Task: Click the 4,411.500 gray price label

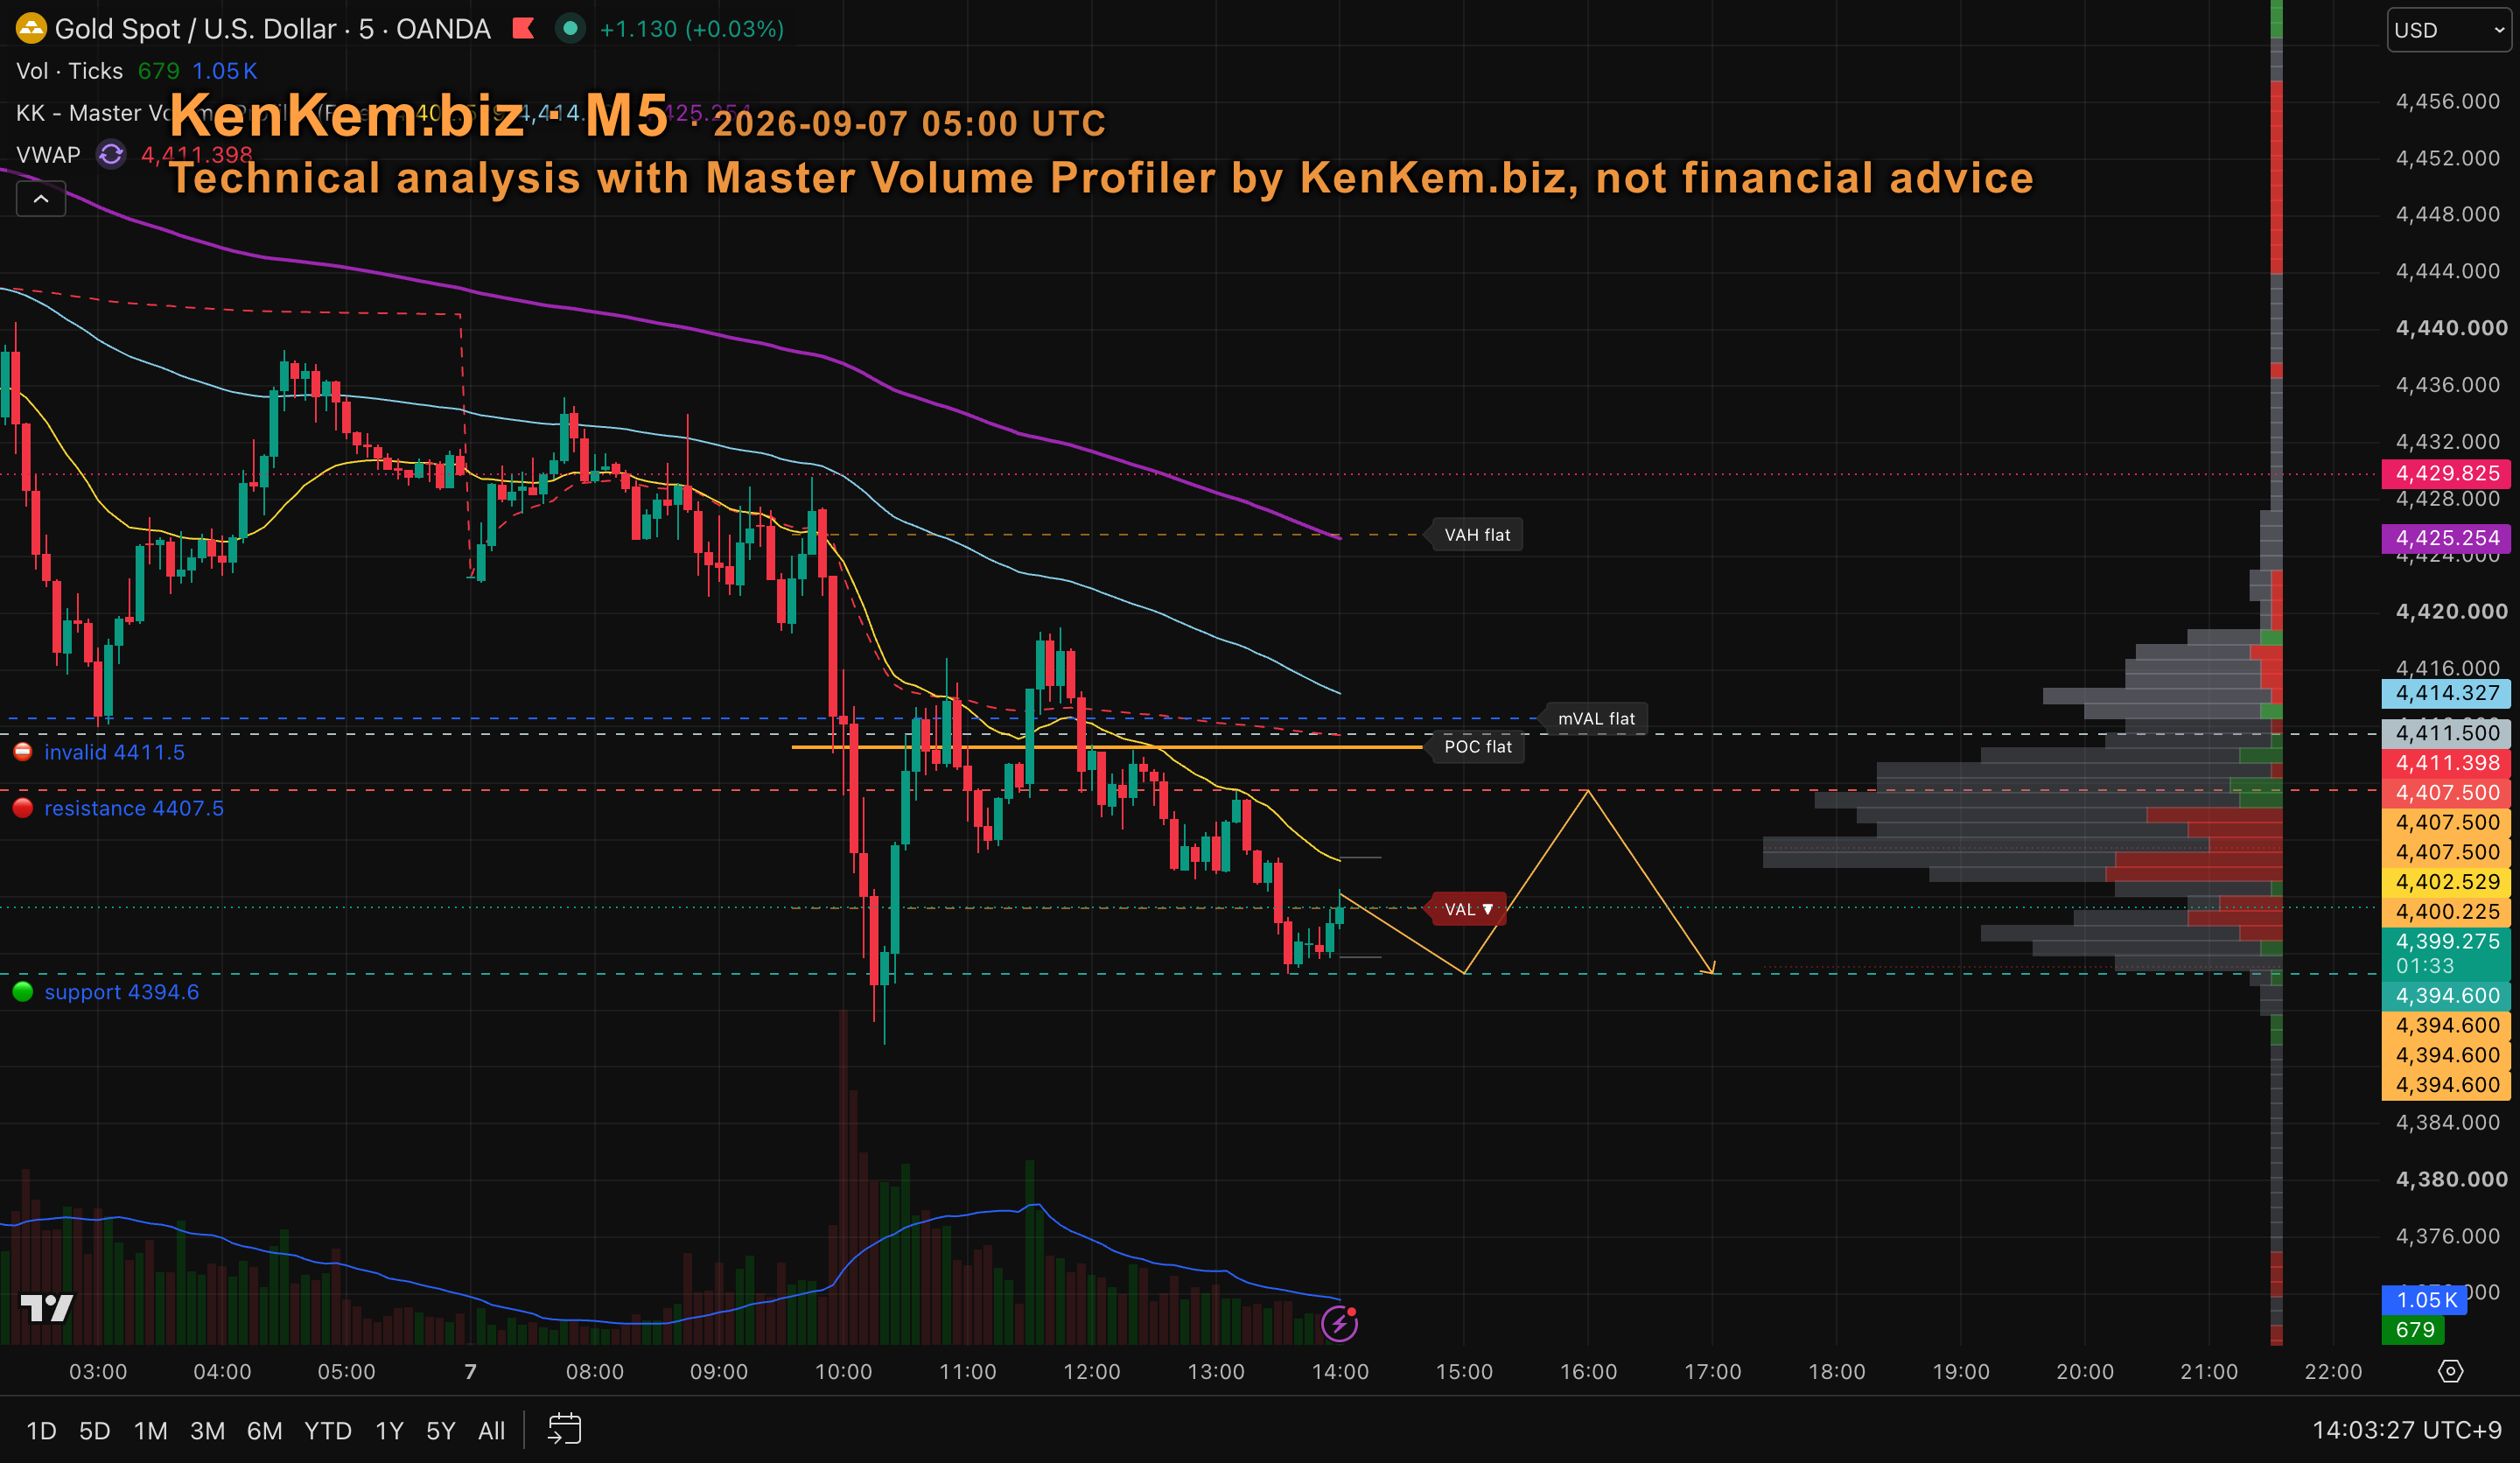Action: click(2447, 733)
